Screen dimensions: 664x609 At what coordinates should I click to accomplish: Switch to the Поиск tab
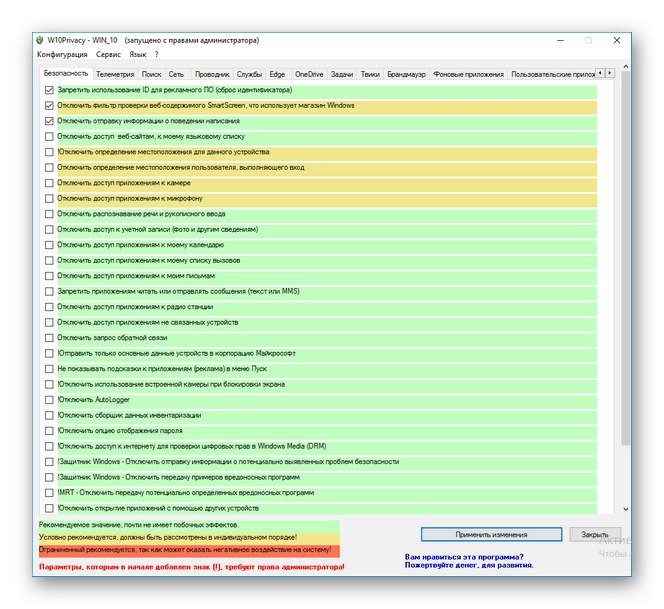(151, 74)
